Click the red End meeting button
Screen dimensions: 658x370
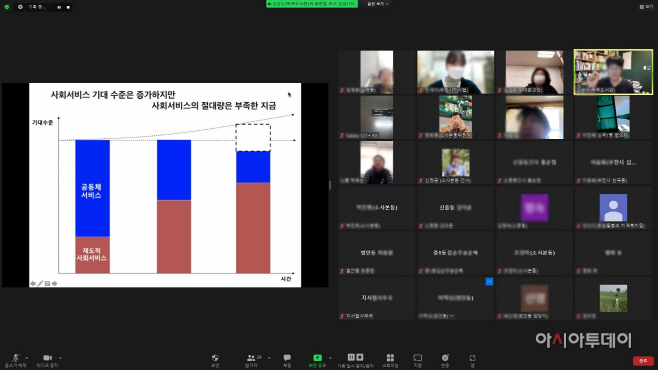point(643,361)
